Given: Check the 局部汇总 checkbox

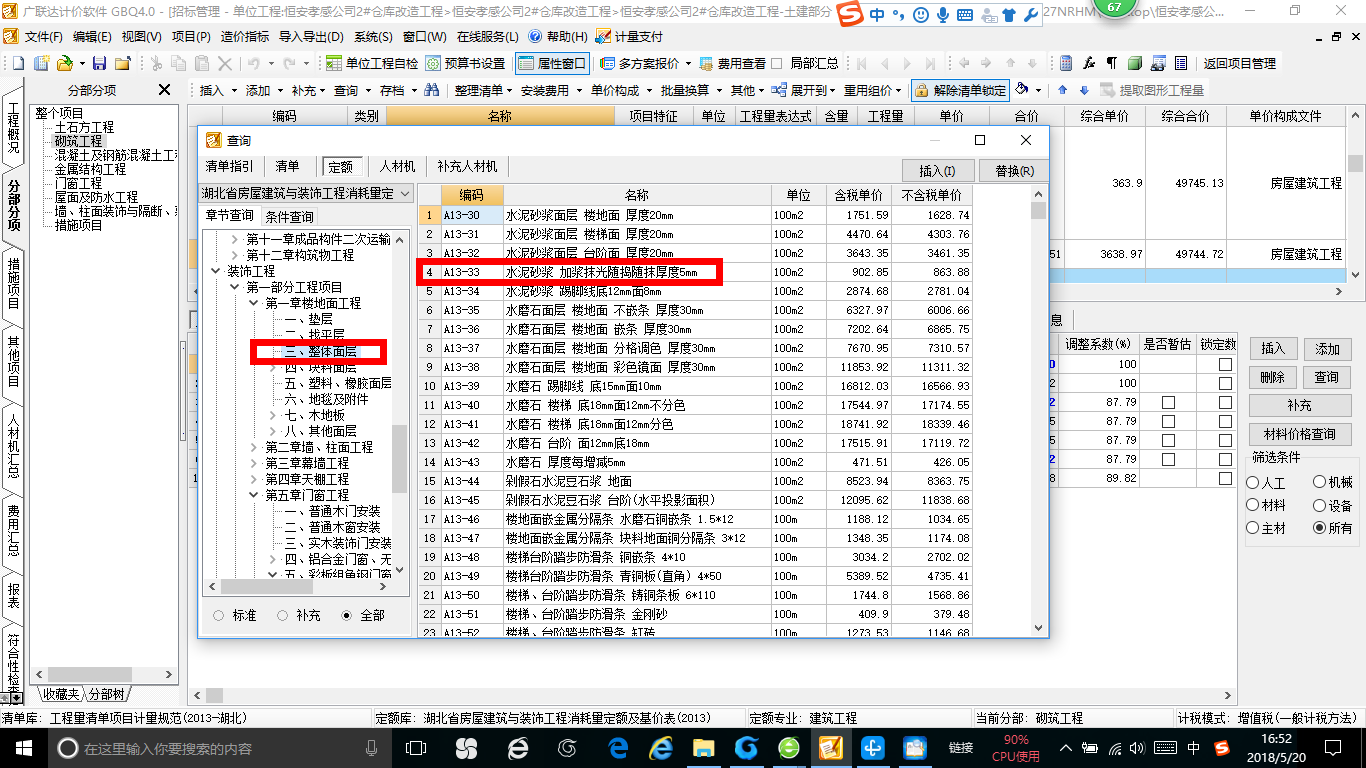Looking at the screenshot, I should click(777, 63).
